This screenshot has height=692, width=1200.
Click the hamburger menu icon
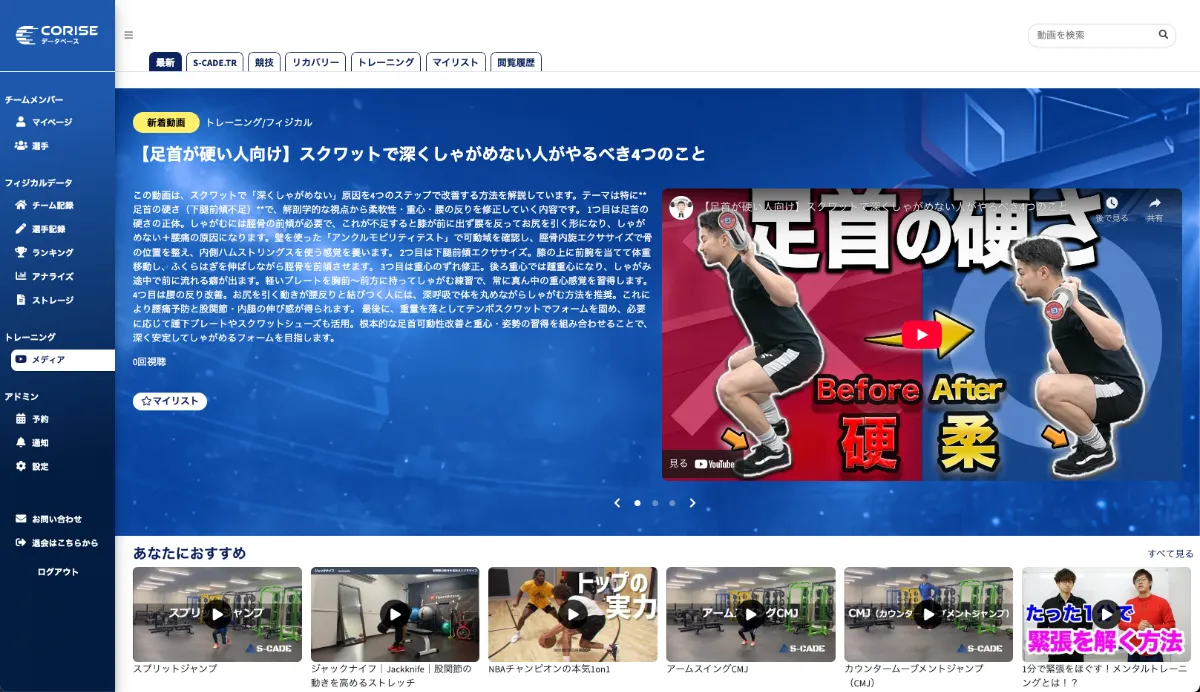pyautogui.click(x=128, y=35)
